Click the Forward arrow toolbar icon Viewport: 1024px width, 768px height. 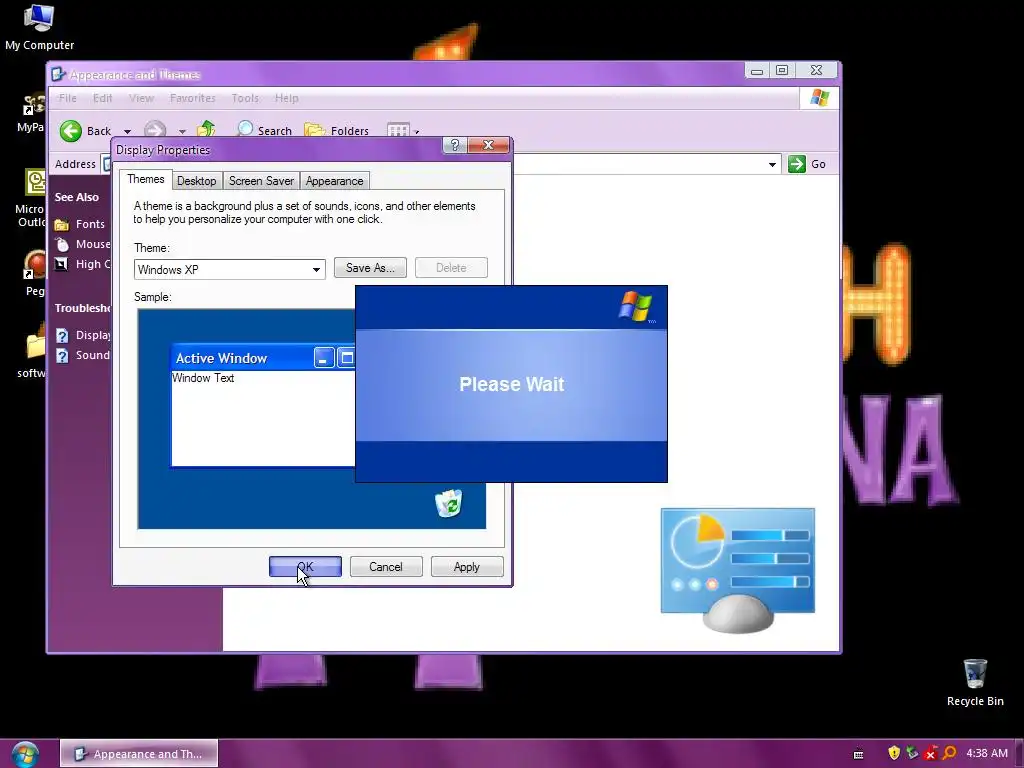pos(155,129)
